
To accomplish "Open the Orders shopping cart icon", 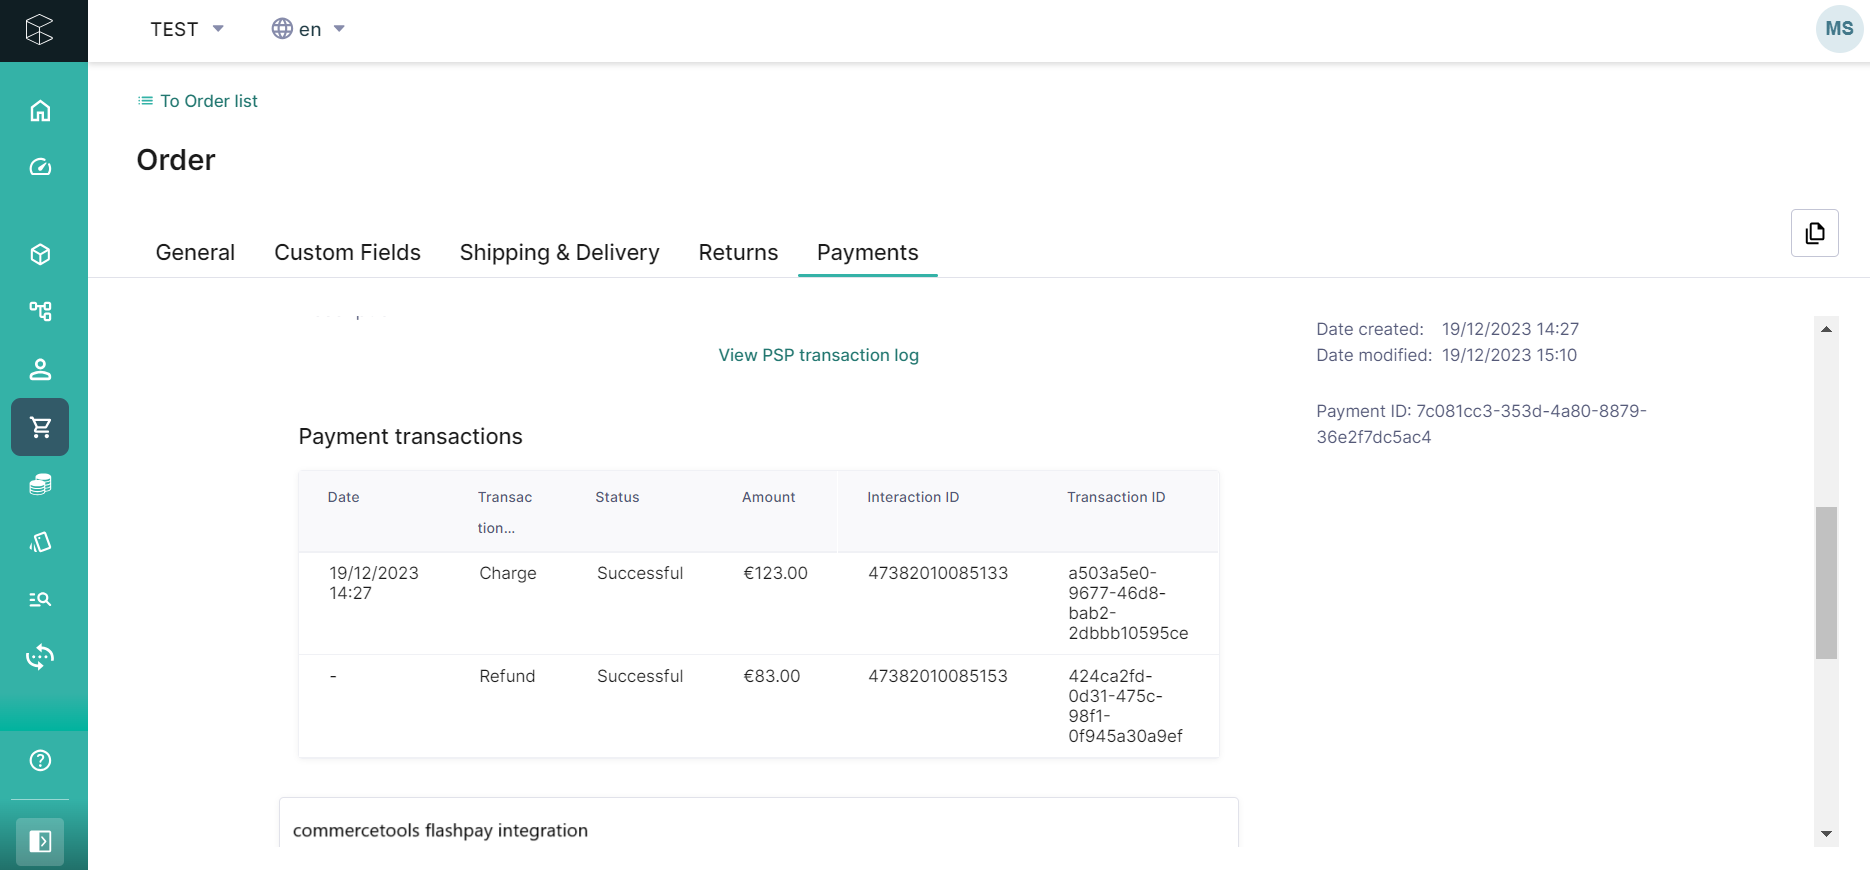I will [x=40, y=427].
